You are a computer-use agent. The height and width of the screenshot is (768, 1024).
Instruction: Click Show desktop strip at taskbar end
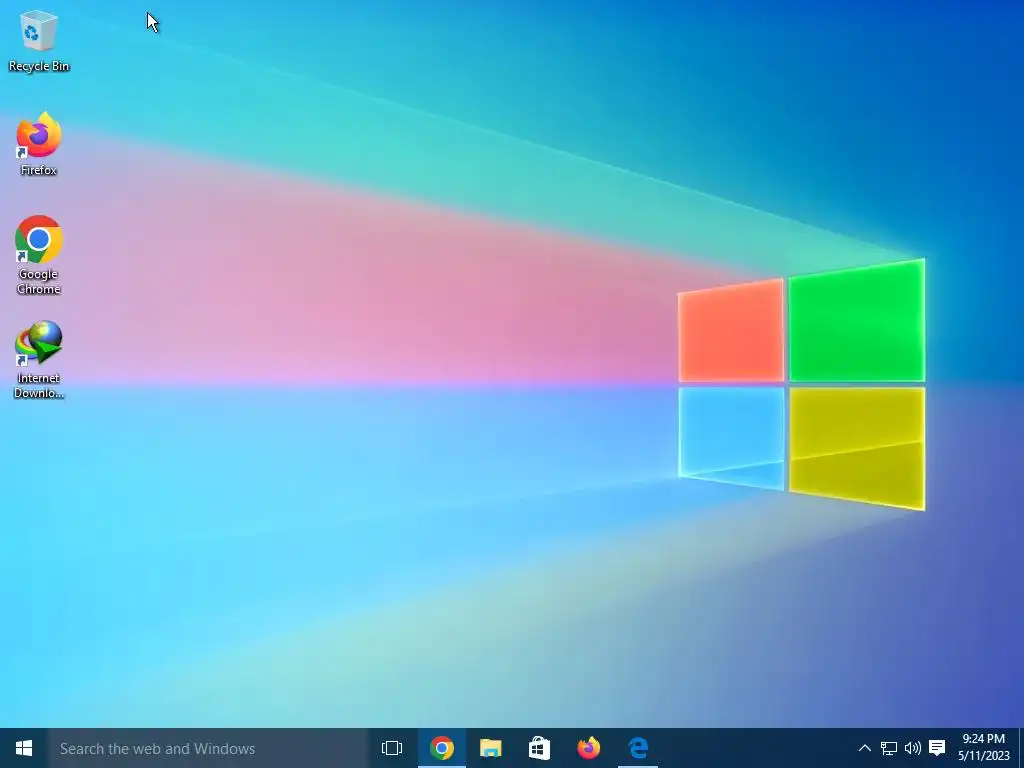pos(1021,748)
